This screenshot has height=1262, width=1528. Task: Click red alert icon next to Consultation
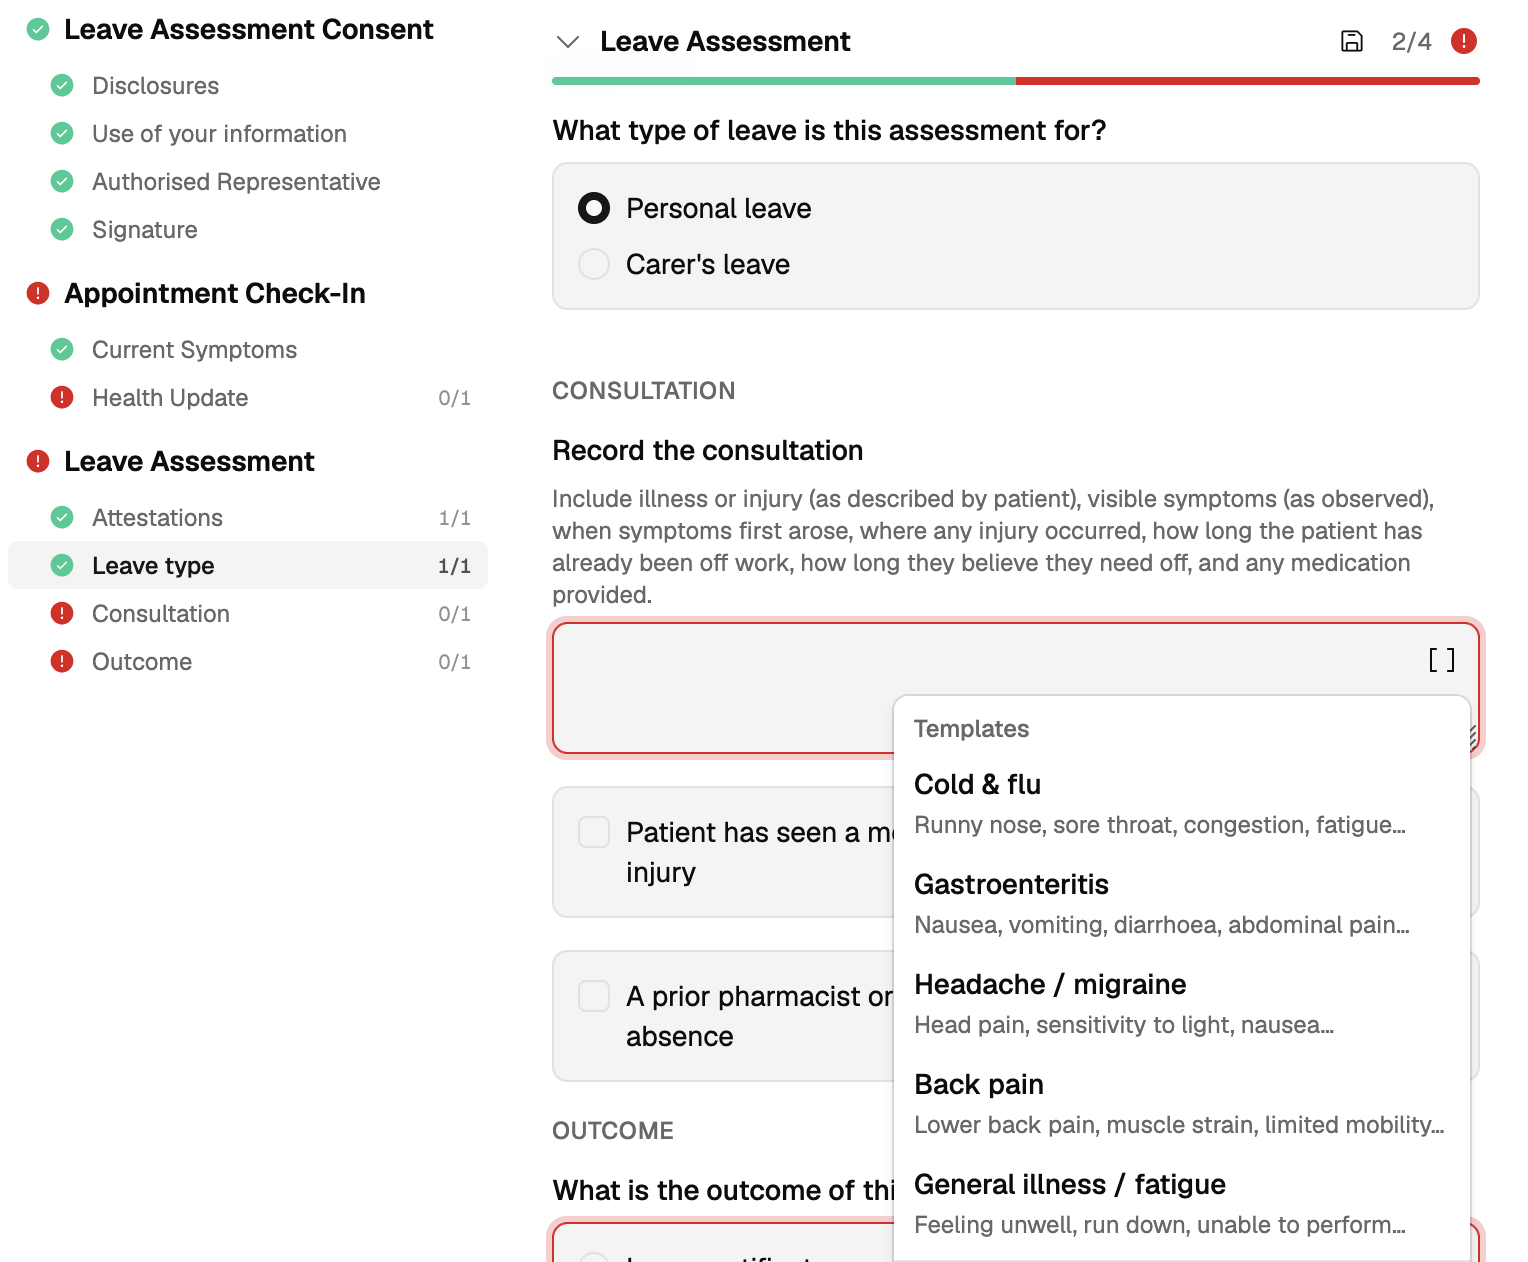62,614
